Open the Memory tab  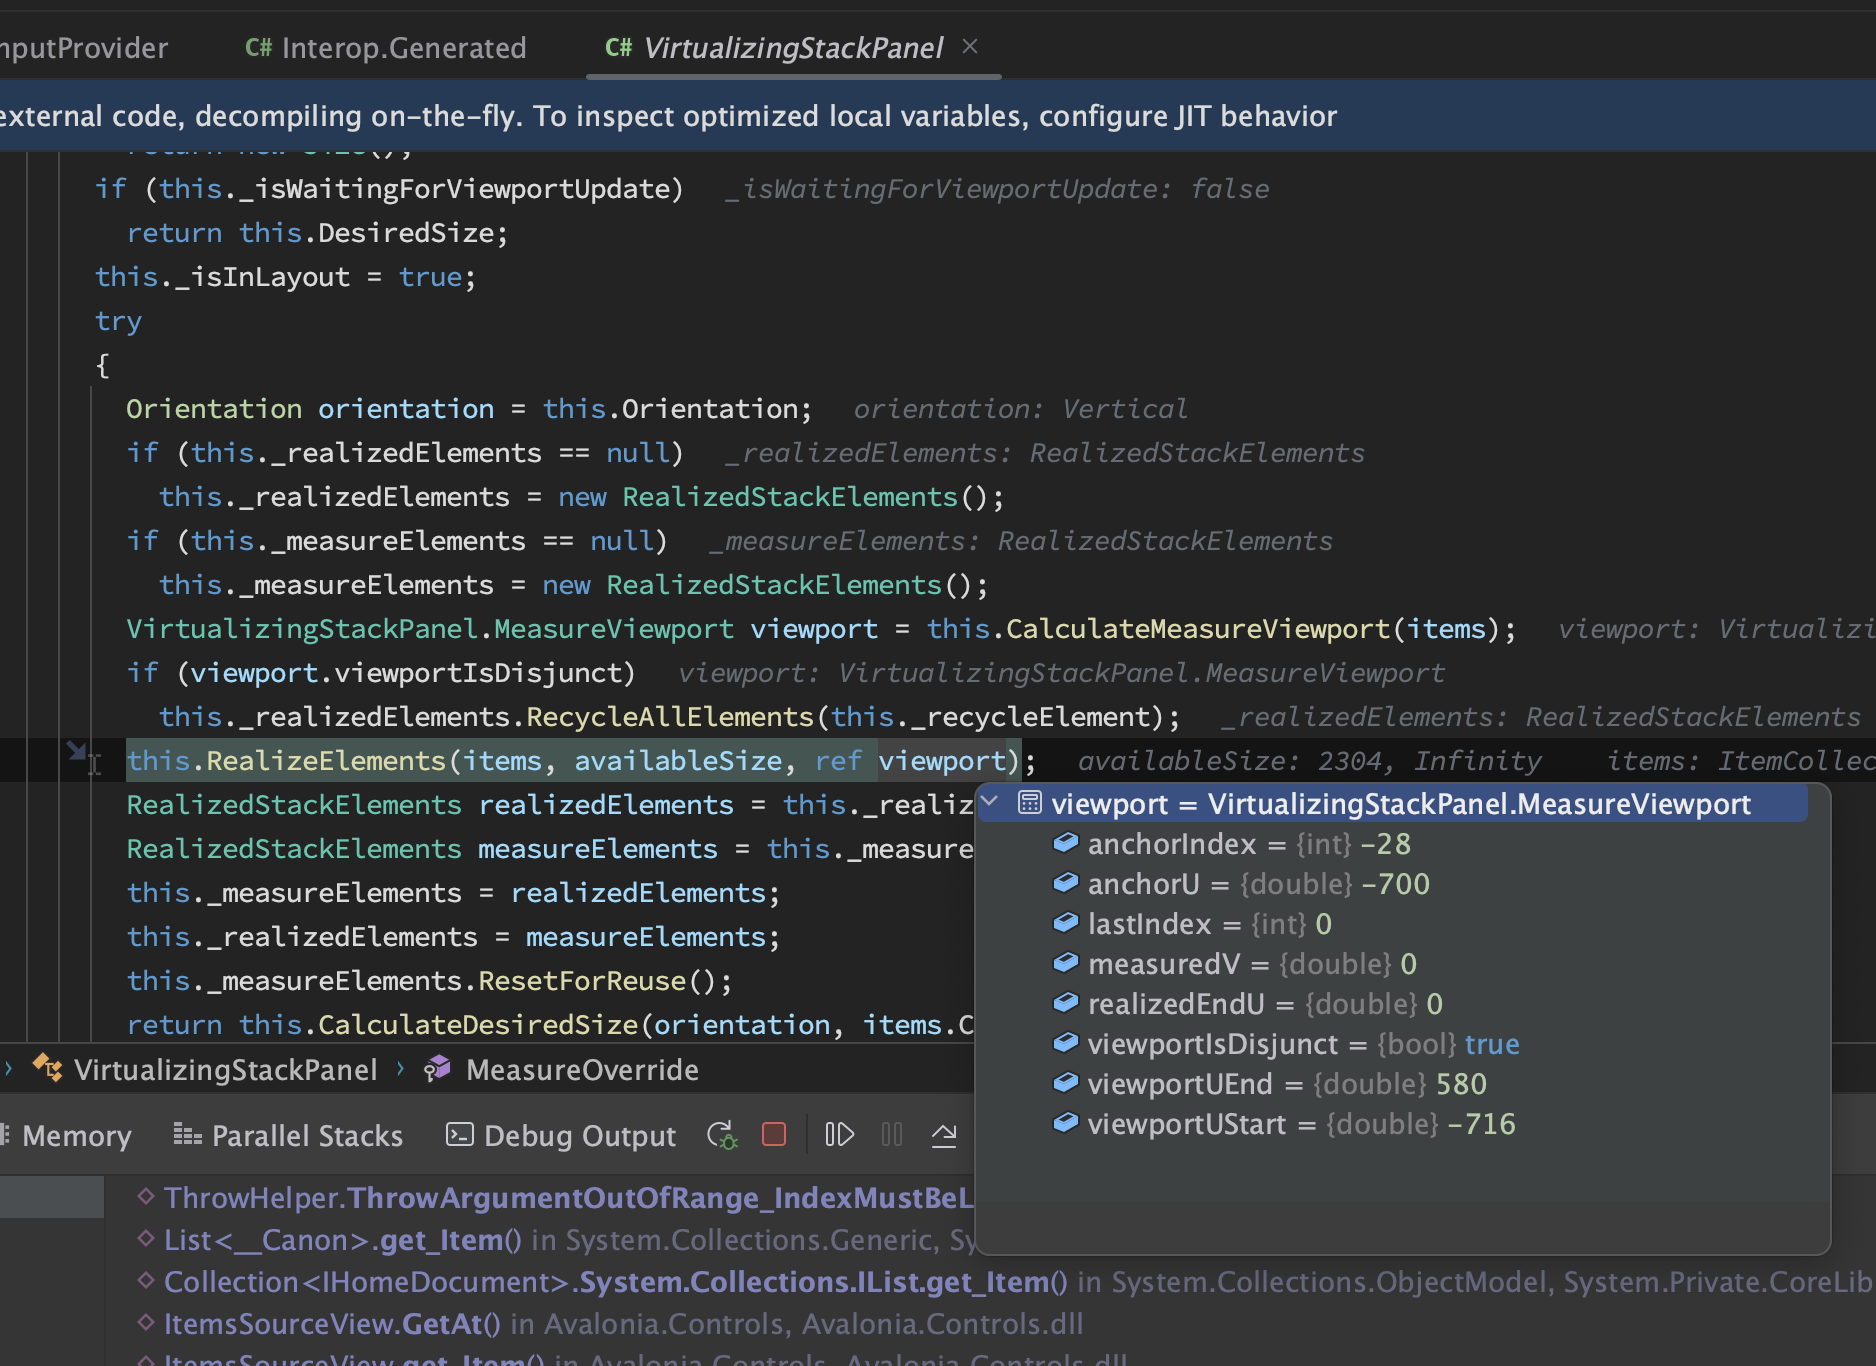point(77,1135)
